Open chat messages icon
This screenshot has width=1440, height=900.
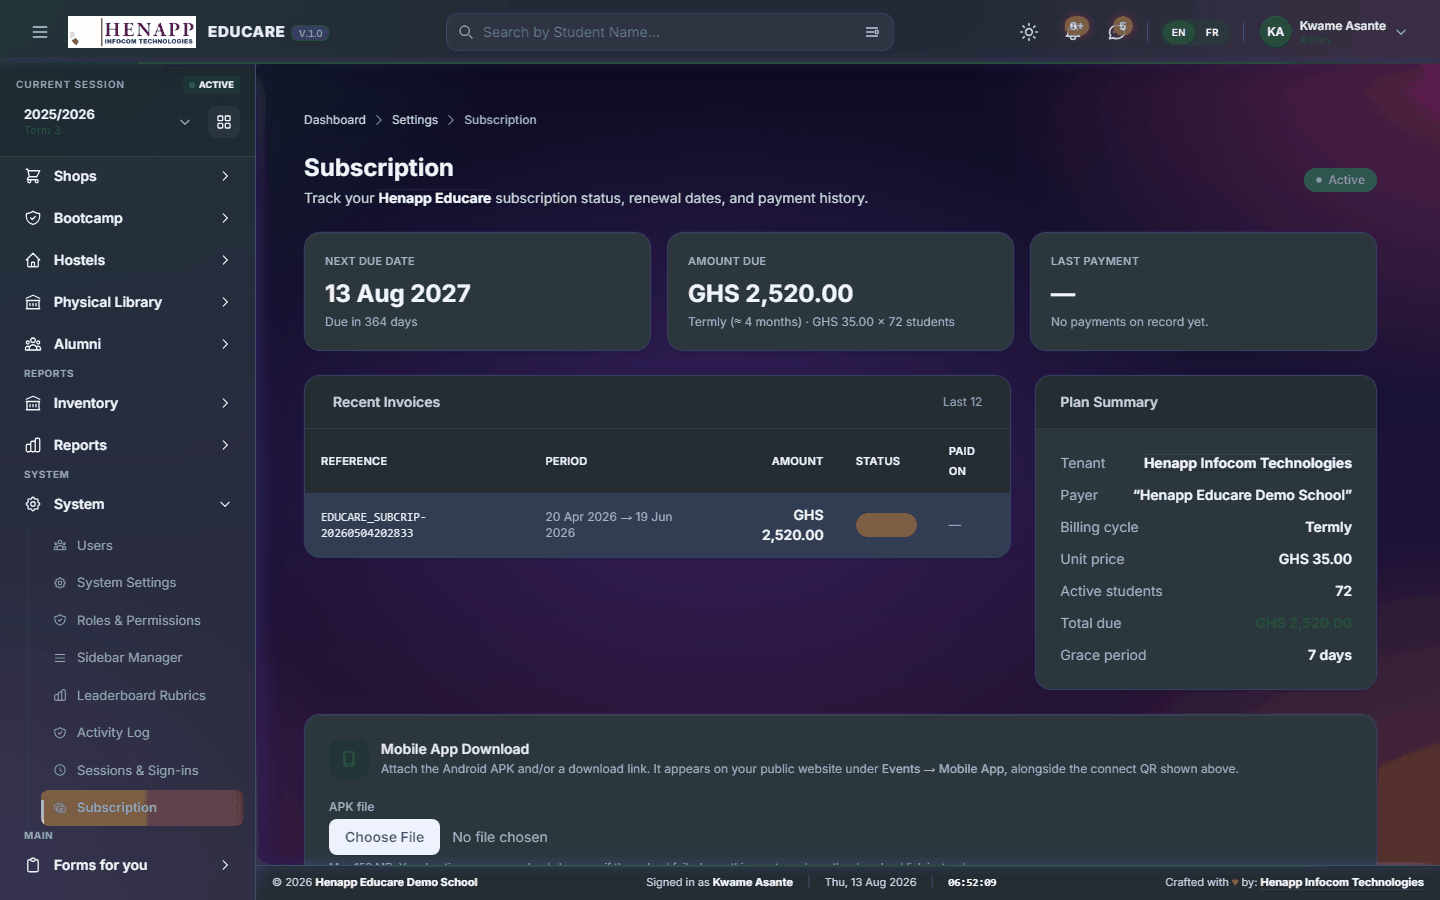pyautogui.click(x=1117, y=32)
